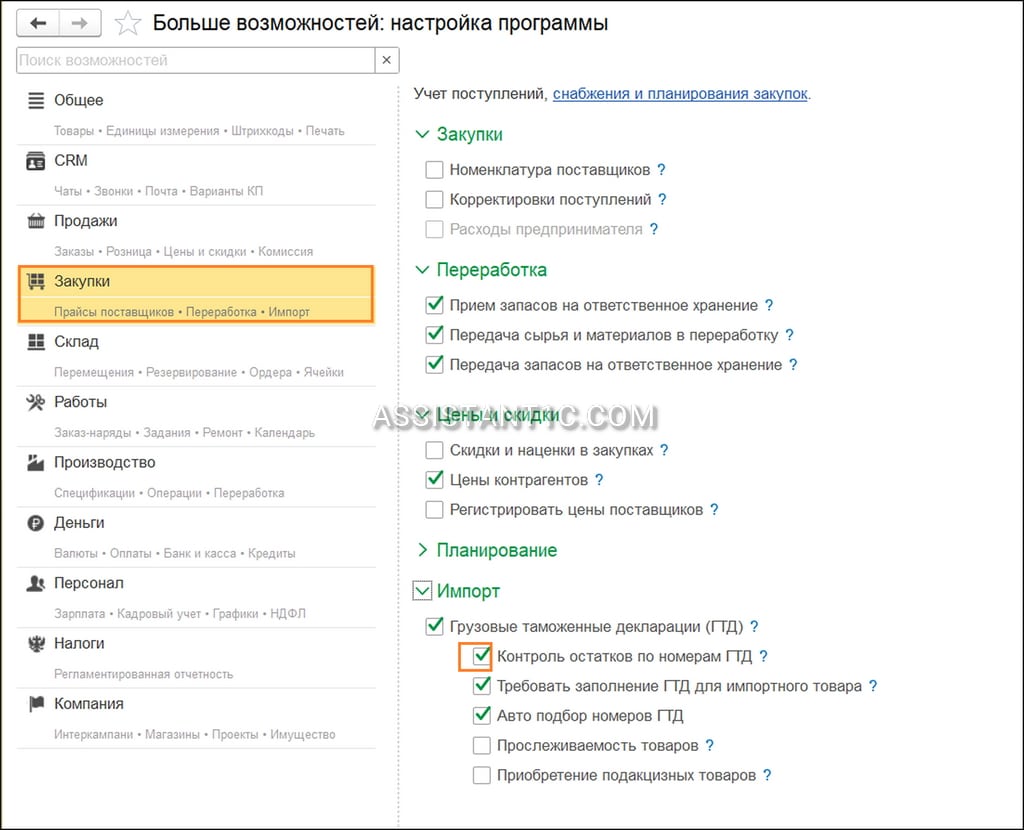Screen dimensions: 1024x830
Task: Click the Общее section list icon
Action: [36, 101]
